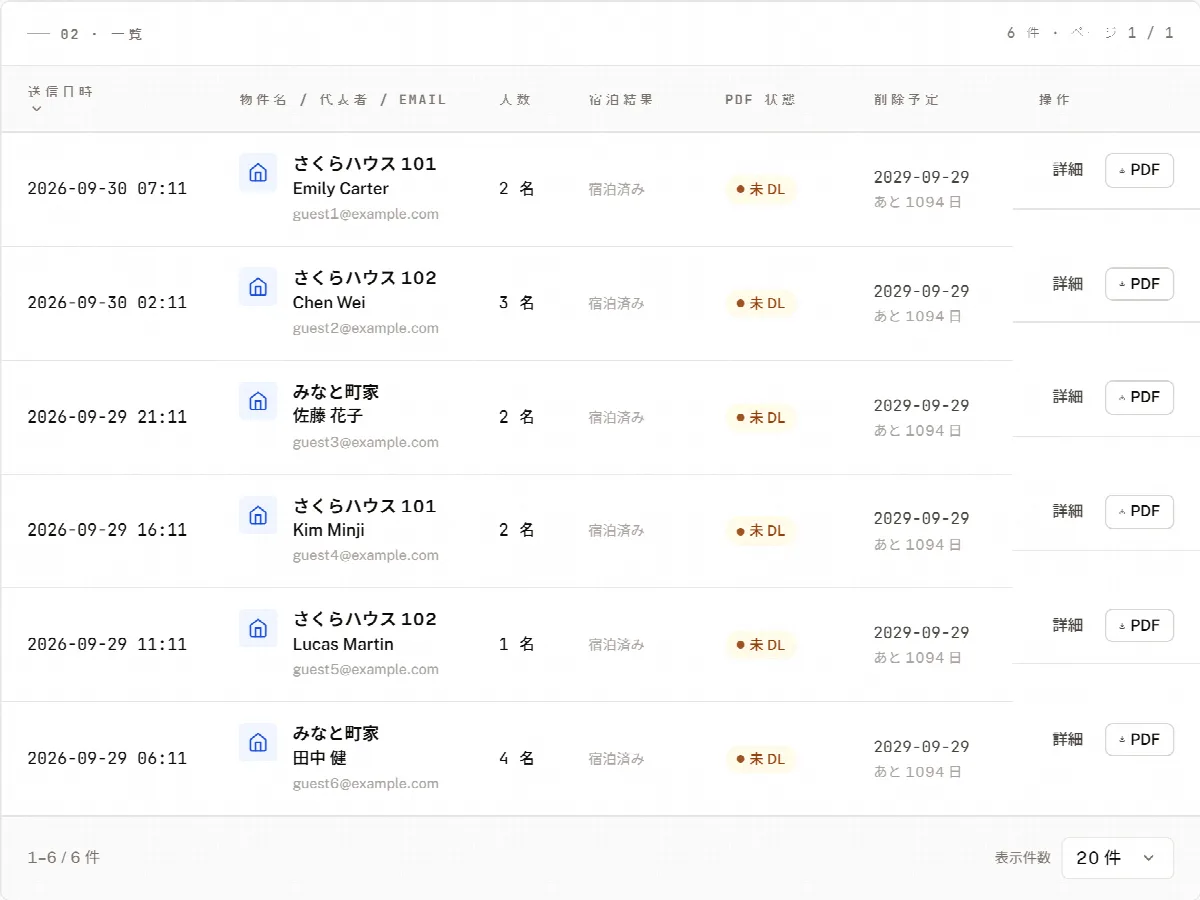Click the 1 名 guest count
This screenshot has width=1200, height=900.
point(517,644)
